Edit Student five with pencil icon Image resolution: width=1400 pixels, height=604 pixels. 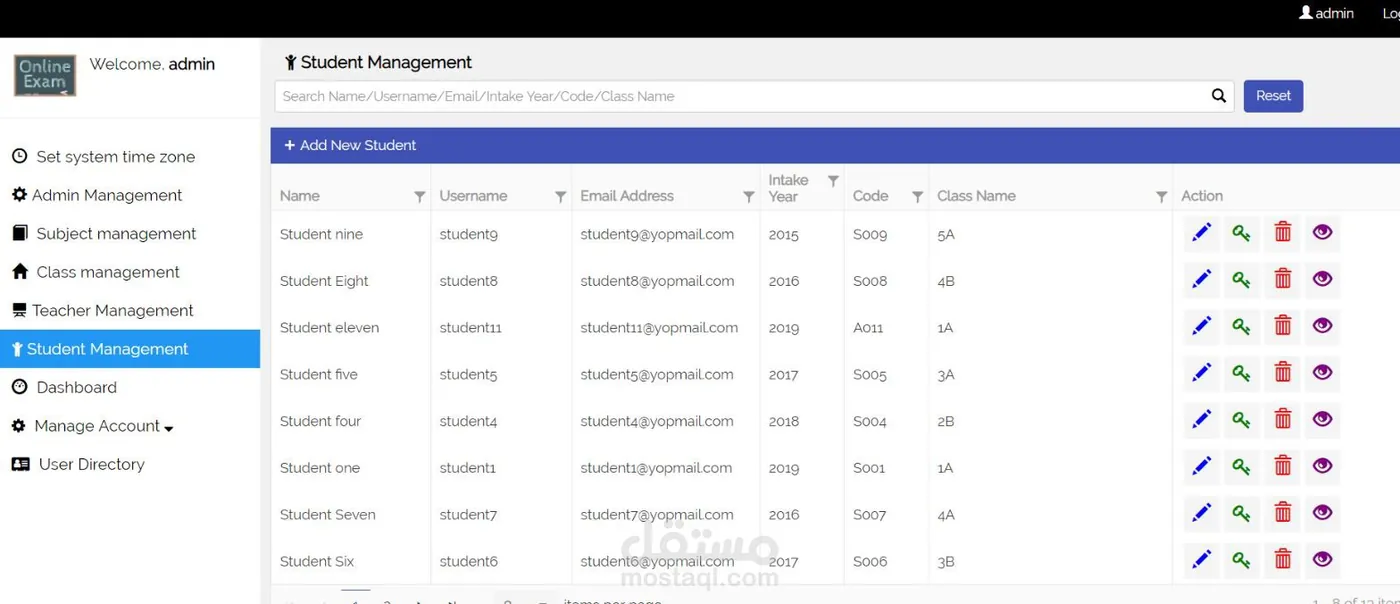click(x=1202, y=373)
